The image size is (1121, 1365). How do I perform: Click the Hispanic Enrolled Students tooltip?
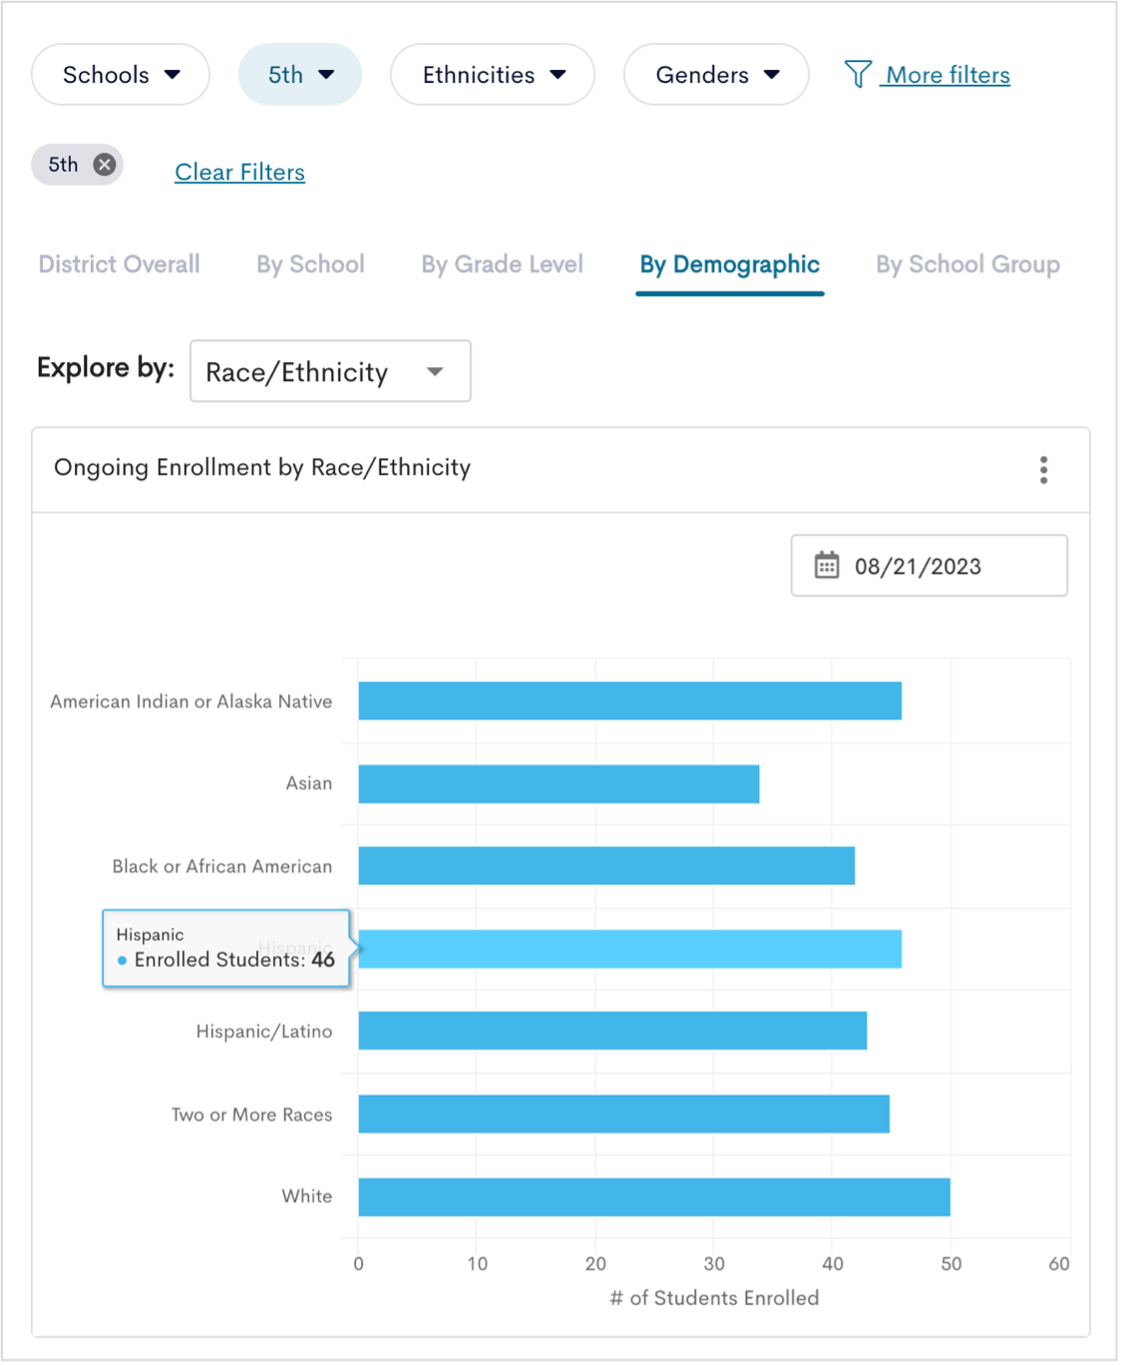pos(225,948)
